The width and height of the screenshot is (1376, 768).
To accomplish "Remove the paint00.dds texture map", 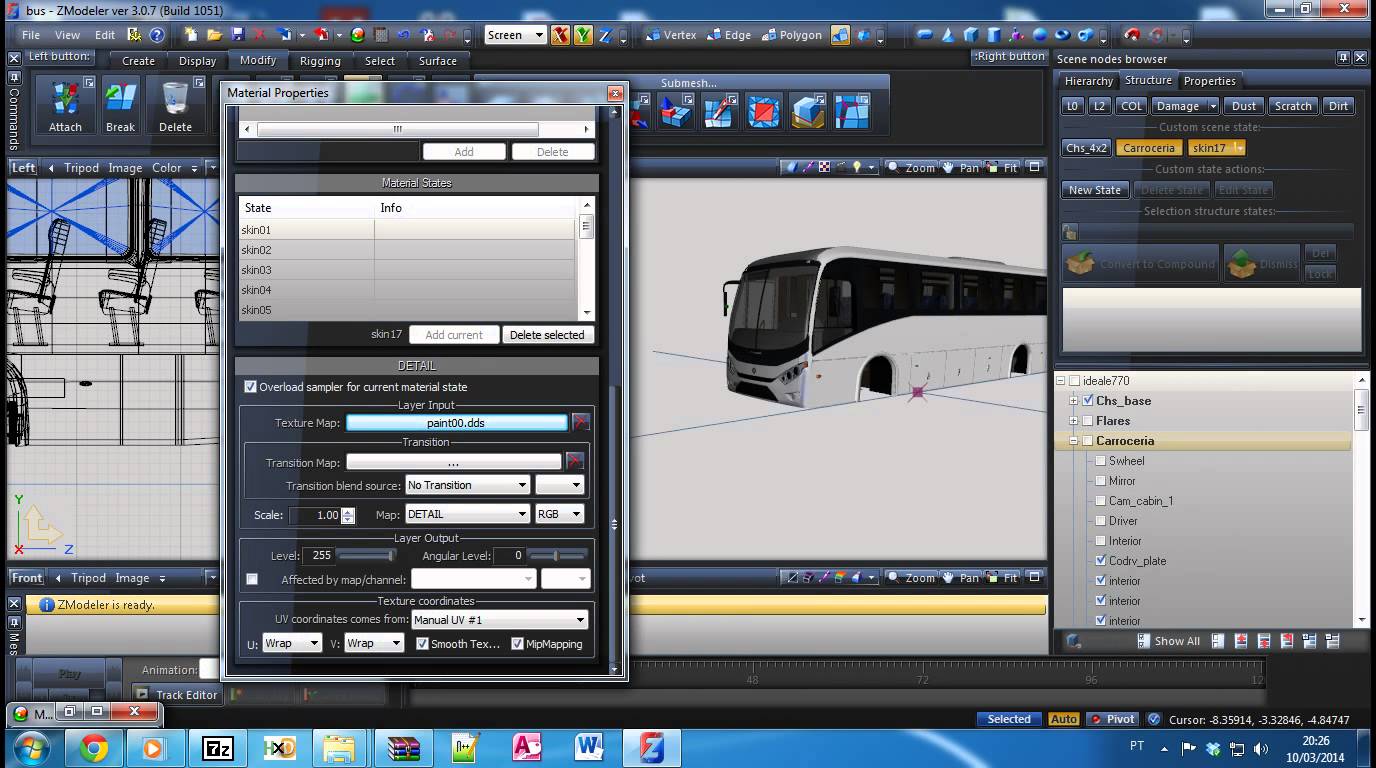I will pos(580,422).
